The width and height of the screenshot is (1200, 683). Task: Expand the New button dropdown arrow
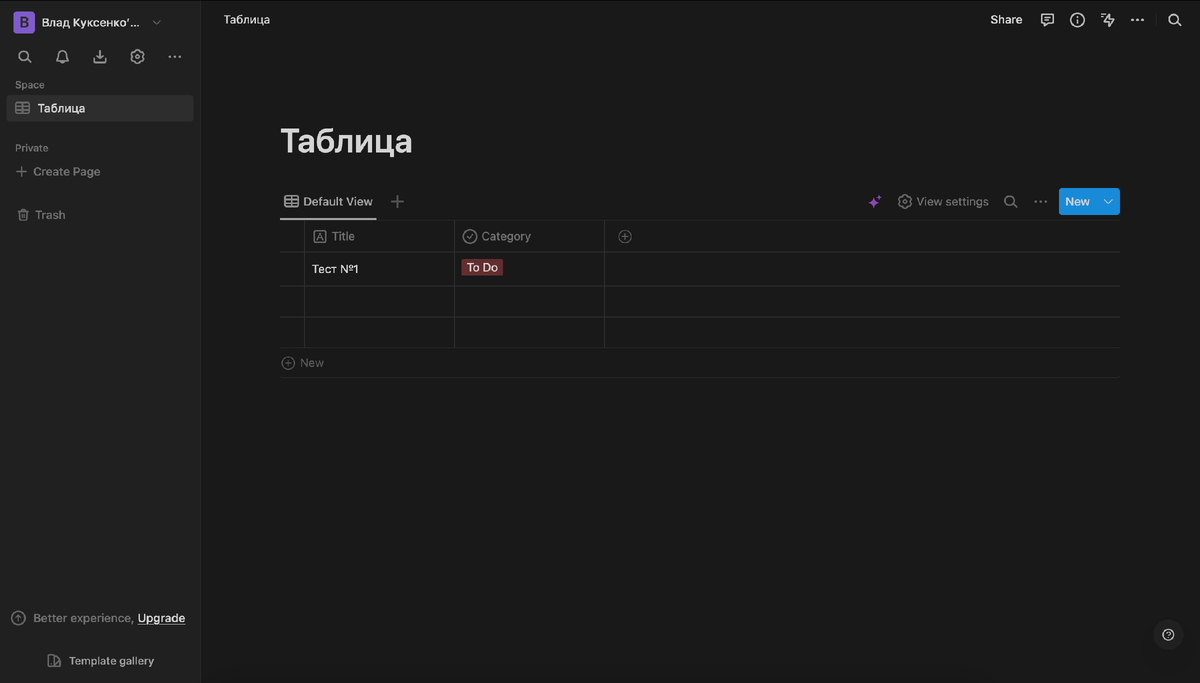[1108, 202]
